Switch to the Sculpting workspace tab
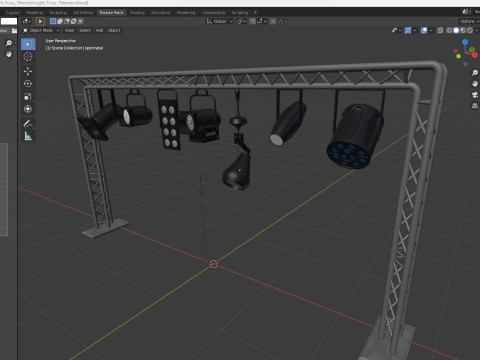 [x=58, y=13]
